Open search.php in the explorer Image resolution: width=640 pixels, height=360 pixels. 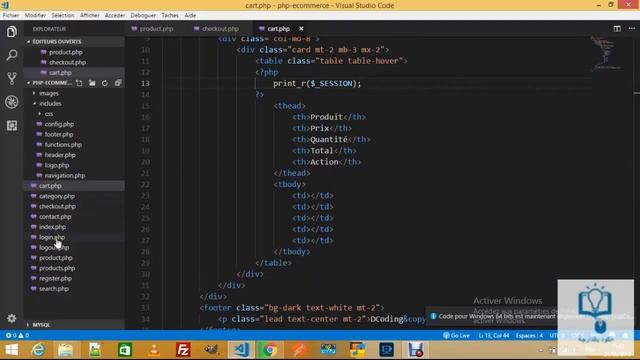pyautogui.click(x=54, y=289)
